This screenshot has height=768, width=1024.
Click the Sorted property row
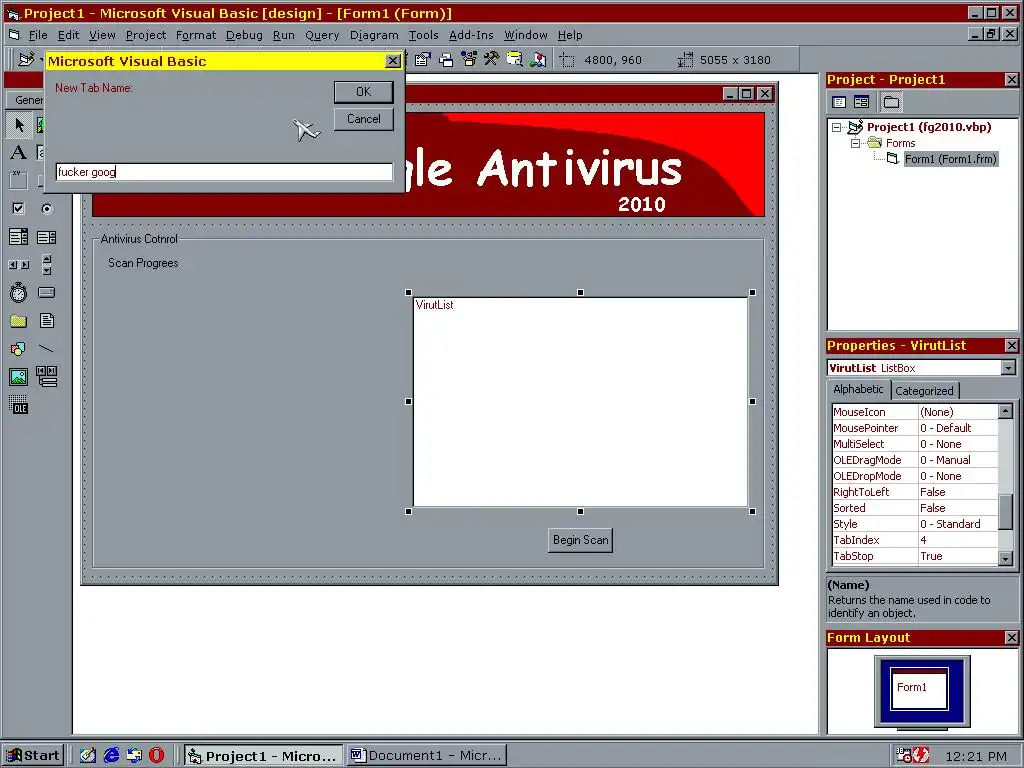click(x=914, y=508)
